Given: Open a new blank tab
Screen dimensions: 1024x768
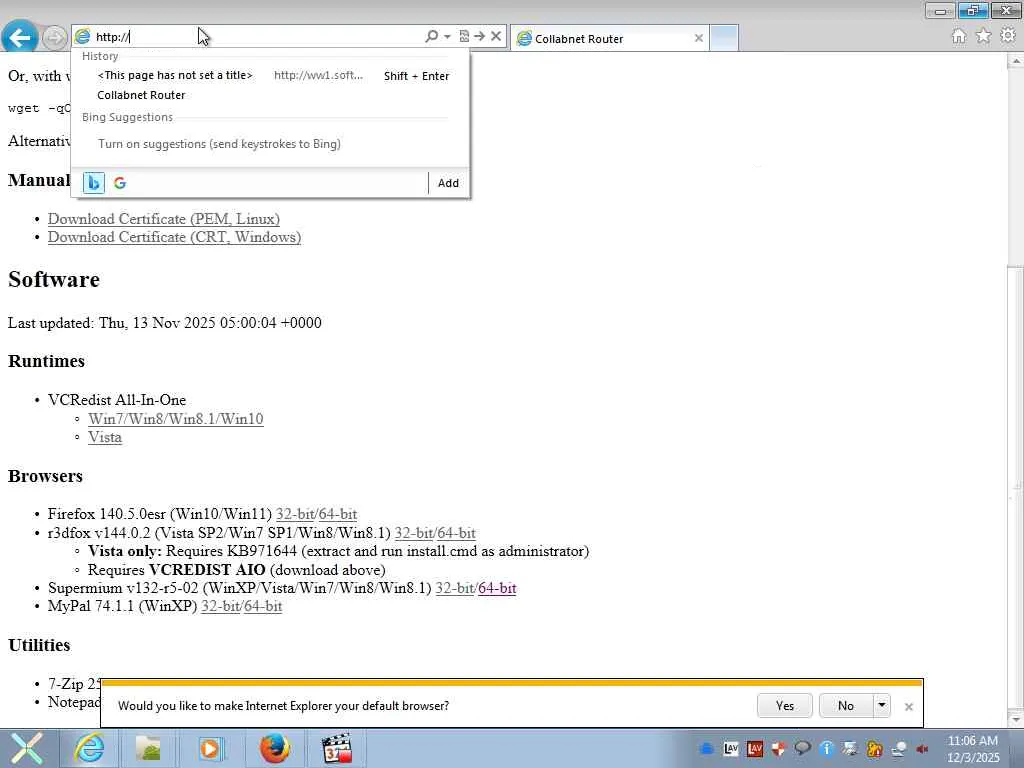Looking at the screenshot, I should tap(724, 38).
